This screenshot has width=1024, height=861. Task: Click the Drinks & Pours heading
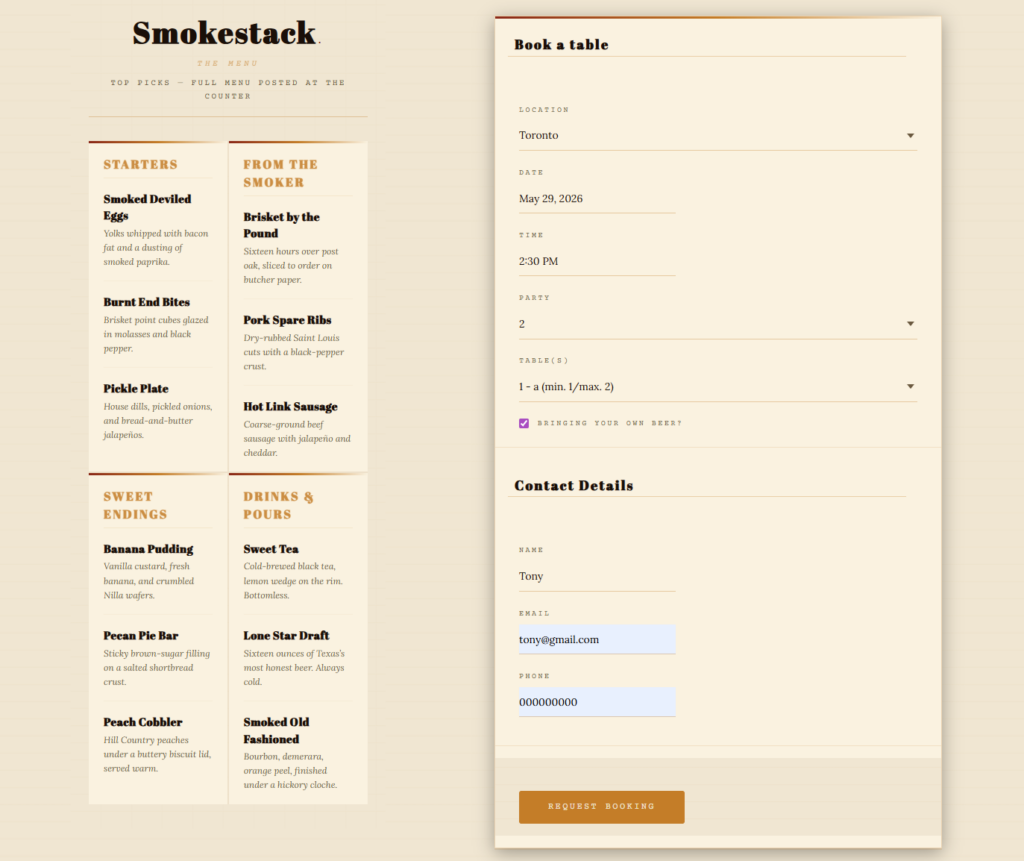(x=278, y=506)
